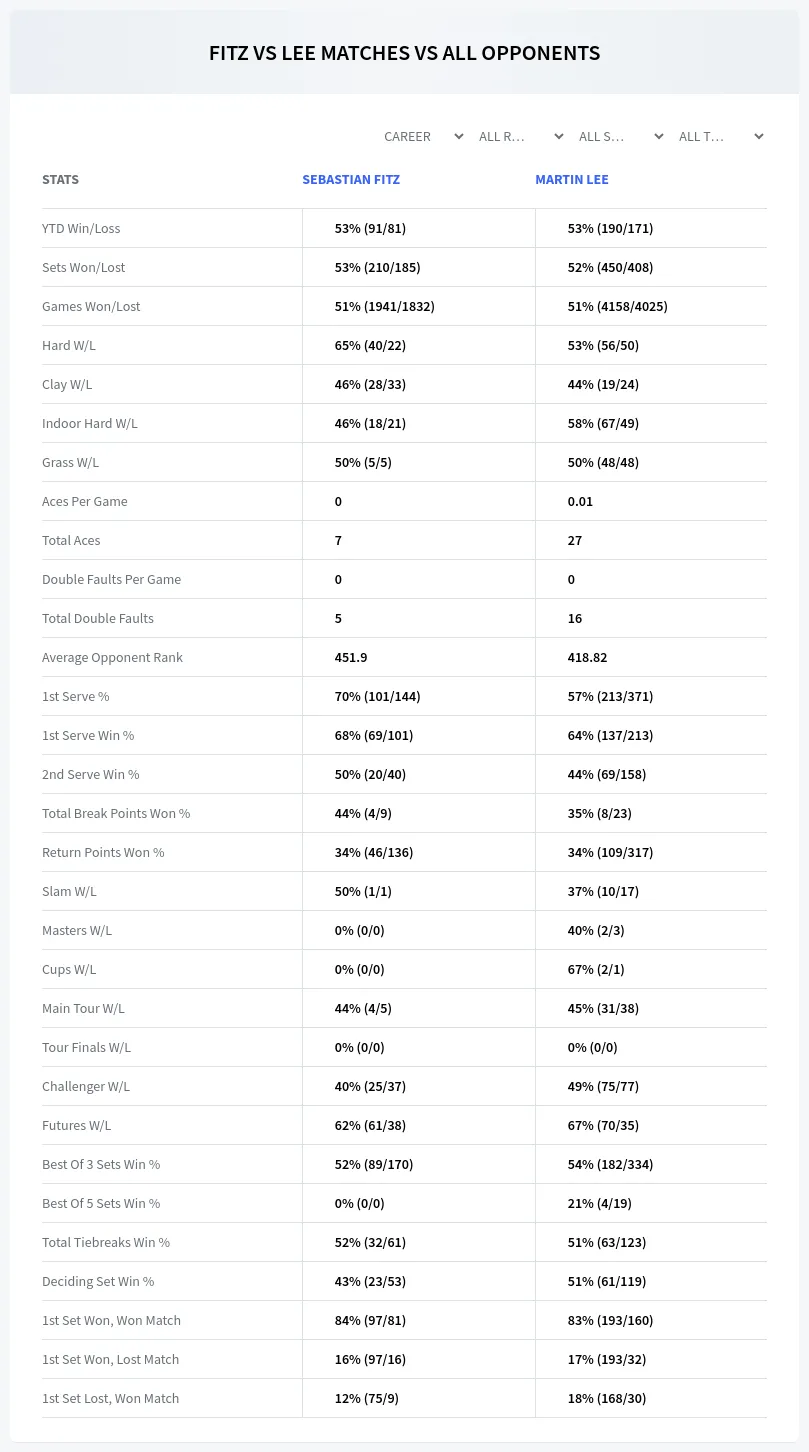Select the Challenger W/L row label
The height and width of the screenshot is (1452, 809).
point(86,1086)
